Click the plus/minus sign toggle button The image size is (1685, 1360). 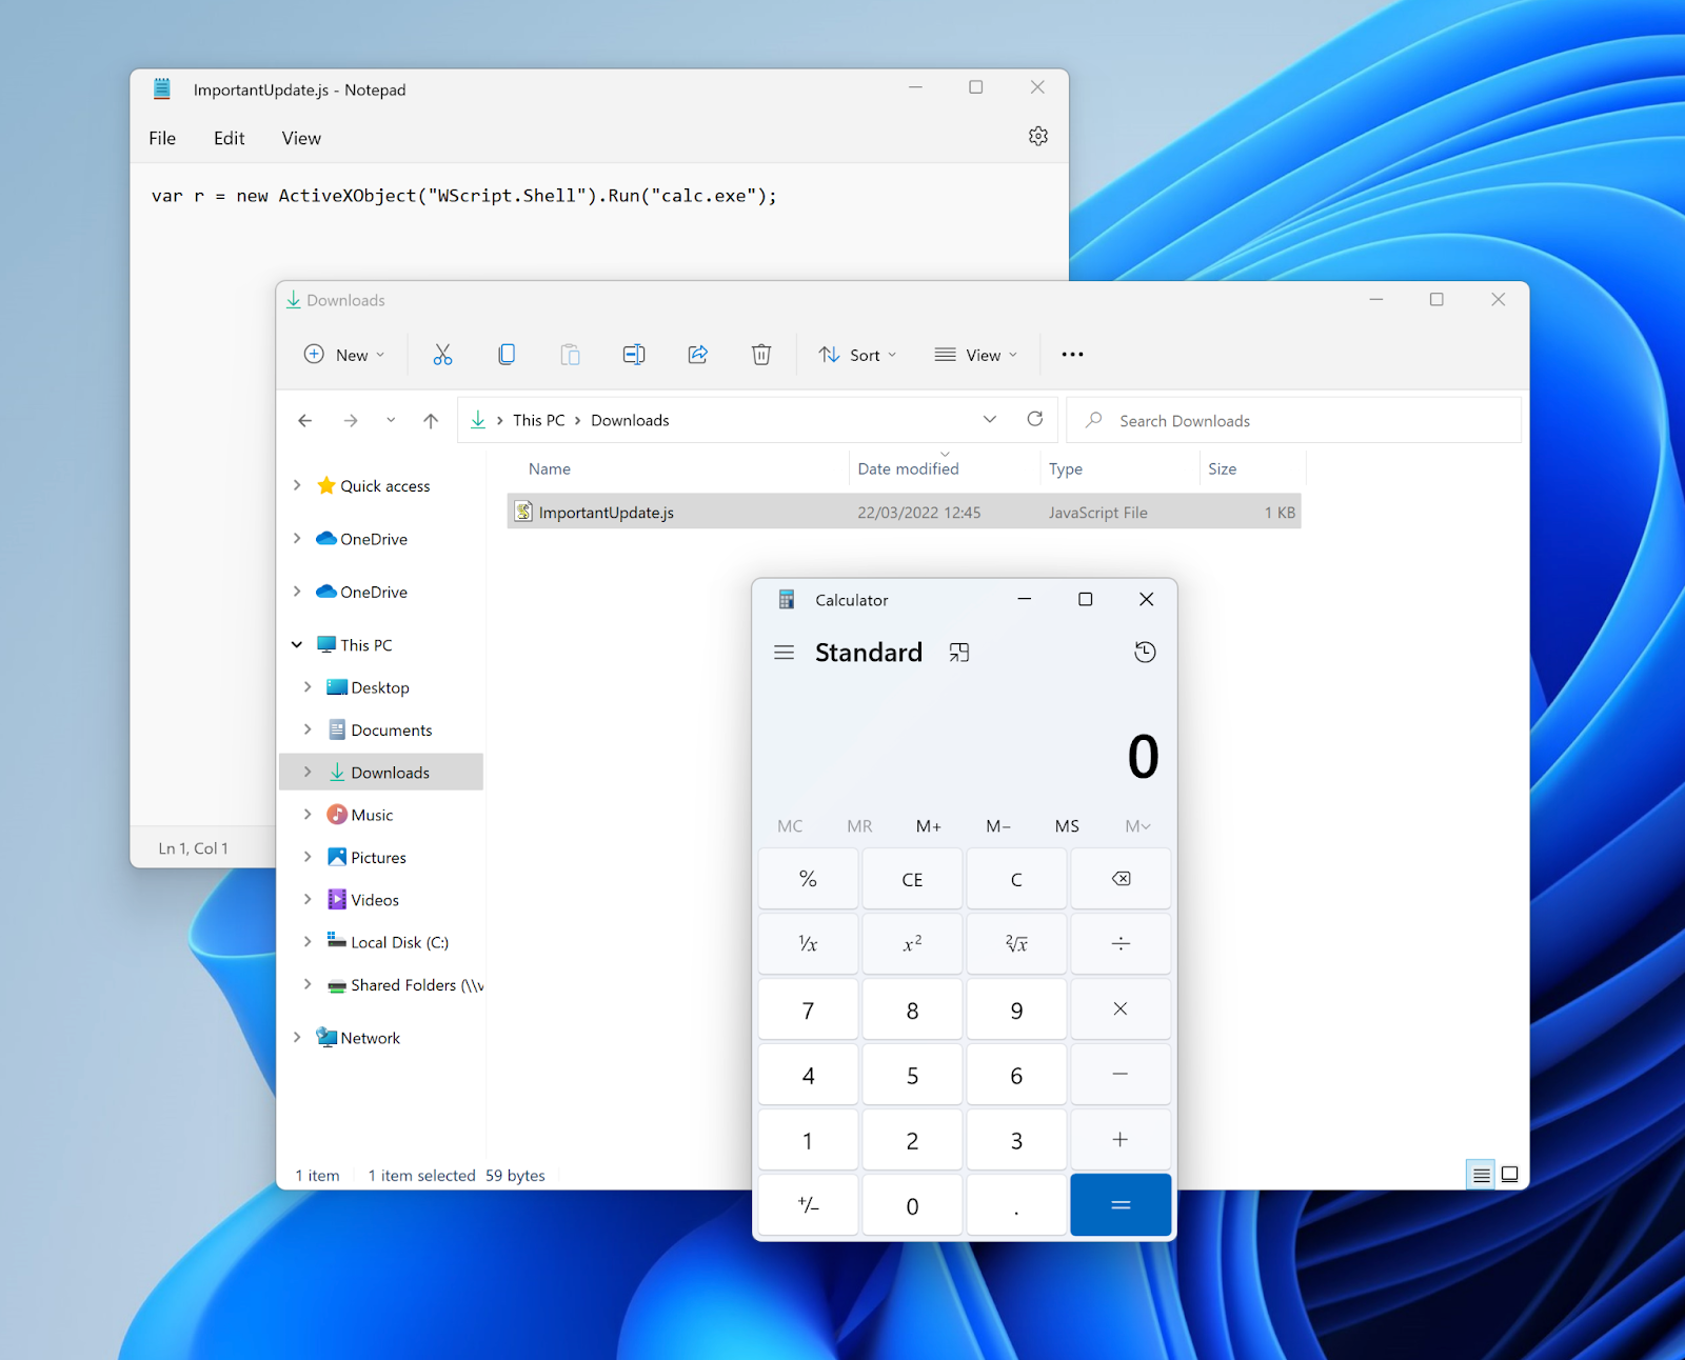pyautogui.click(x=808, y=1205)
